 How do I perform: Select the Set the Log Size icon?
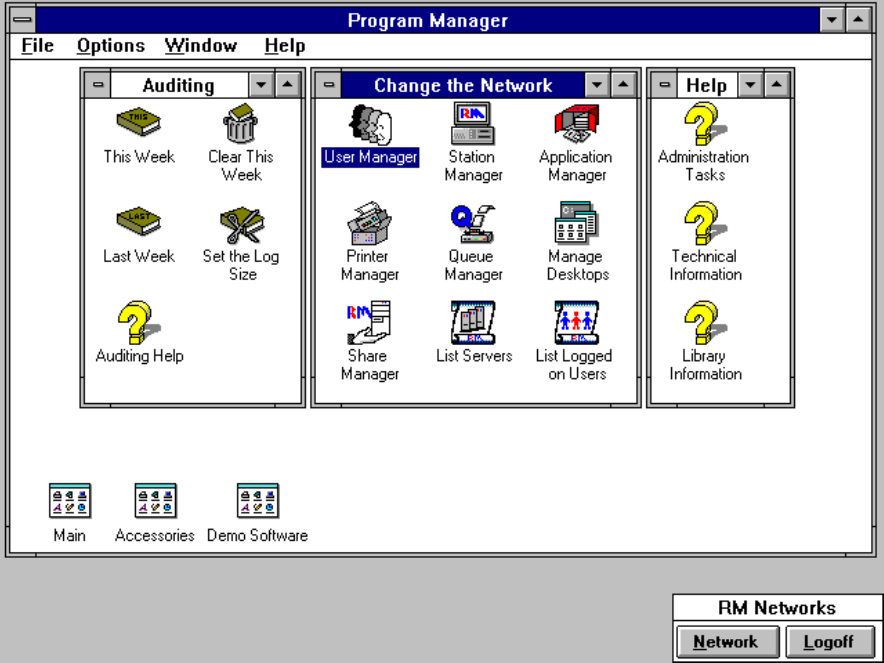242,225
